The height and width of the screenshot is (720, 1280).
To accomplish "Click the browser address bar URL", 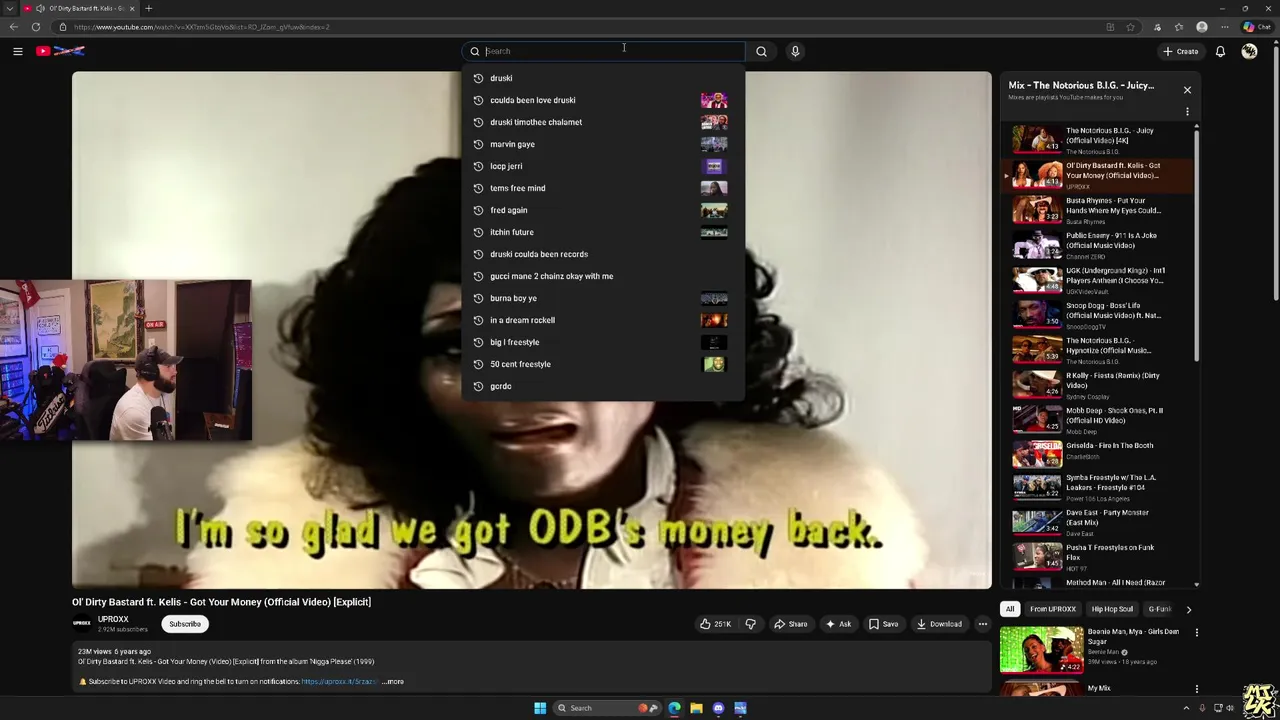I will click(200, 27).
